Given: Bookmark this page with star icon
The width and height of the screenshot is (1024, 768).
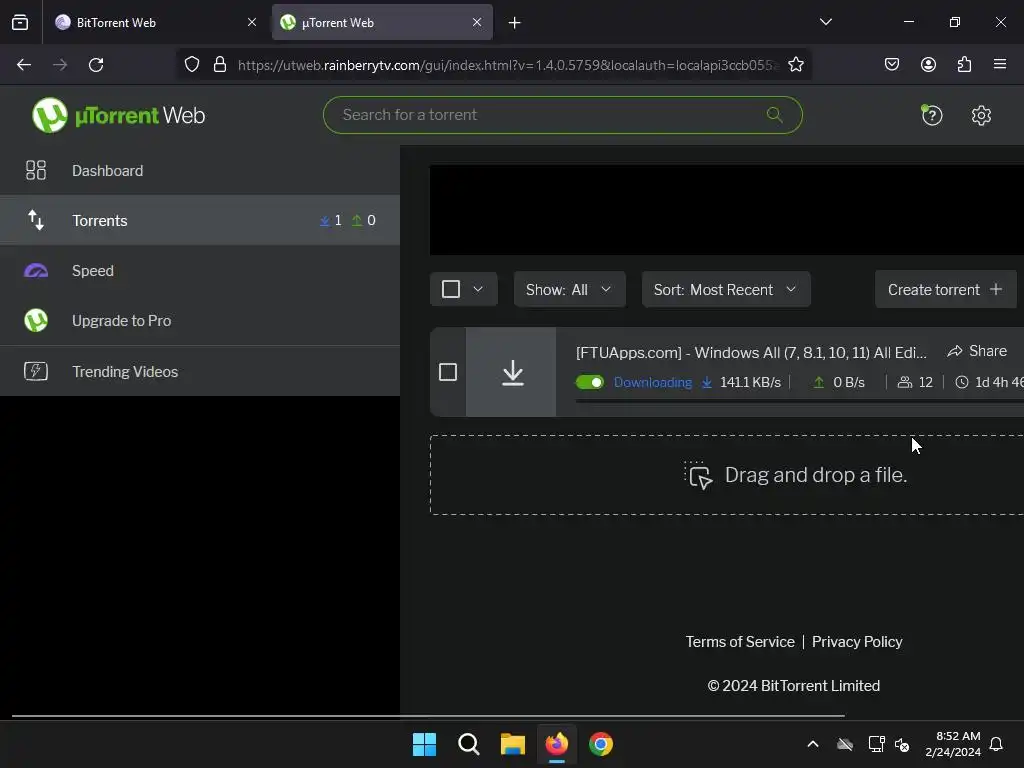Looking at the screenshot, I should pos(795,65).
